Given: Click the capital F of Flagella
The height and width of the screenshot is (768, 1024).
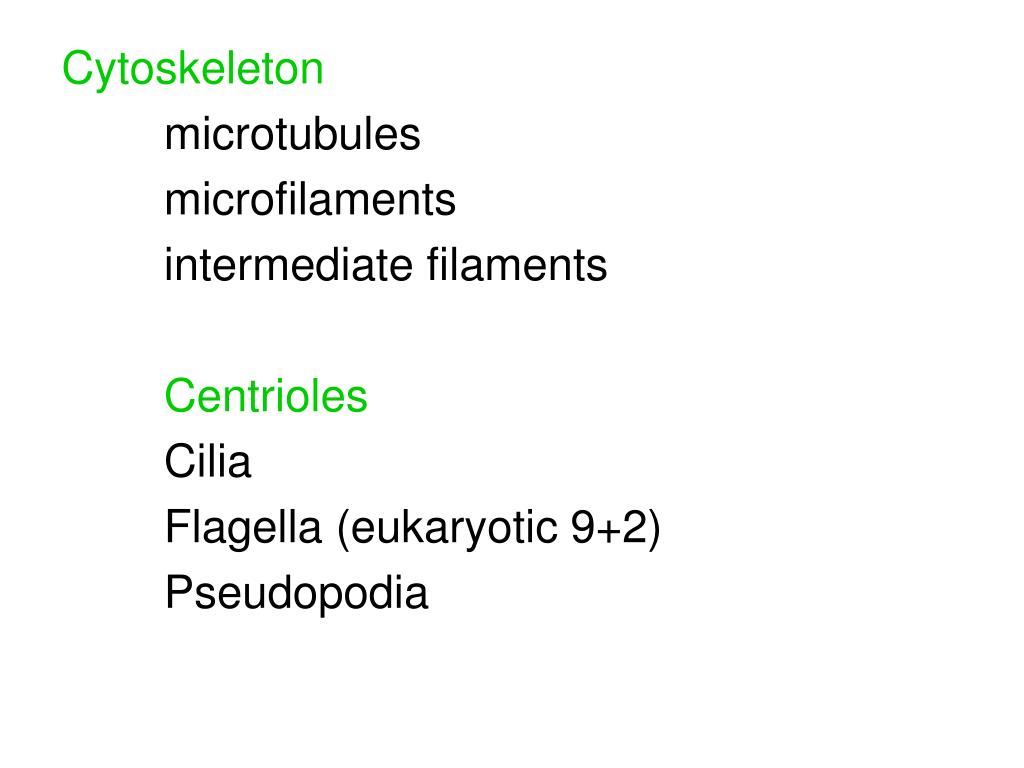Looking at the screenshot, I should (177, 528).
